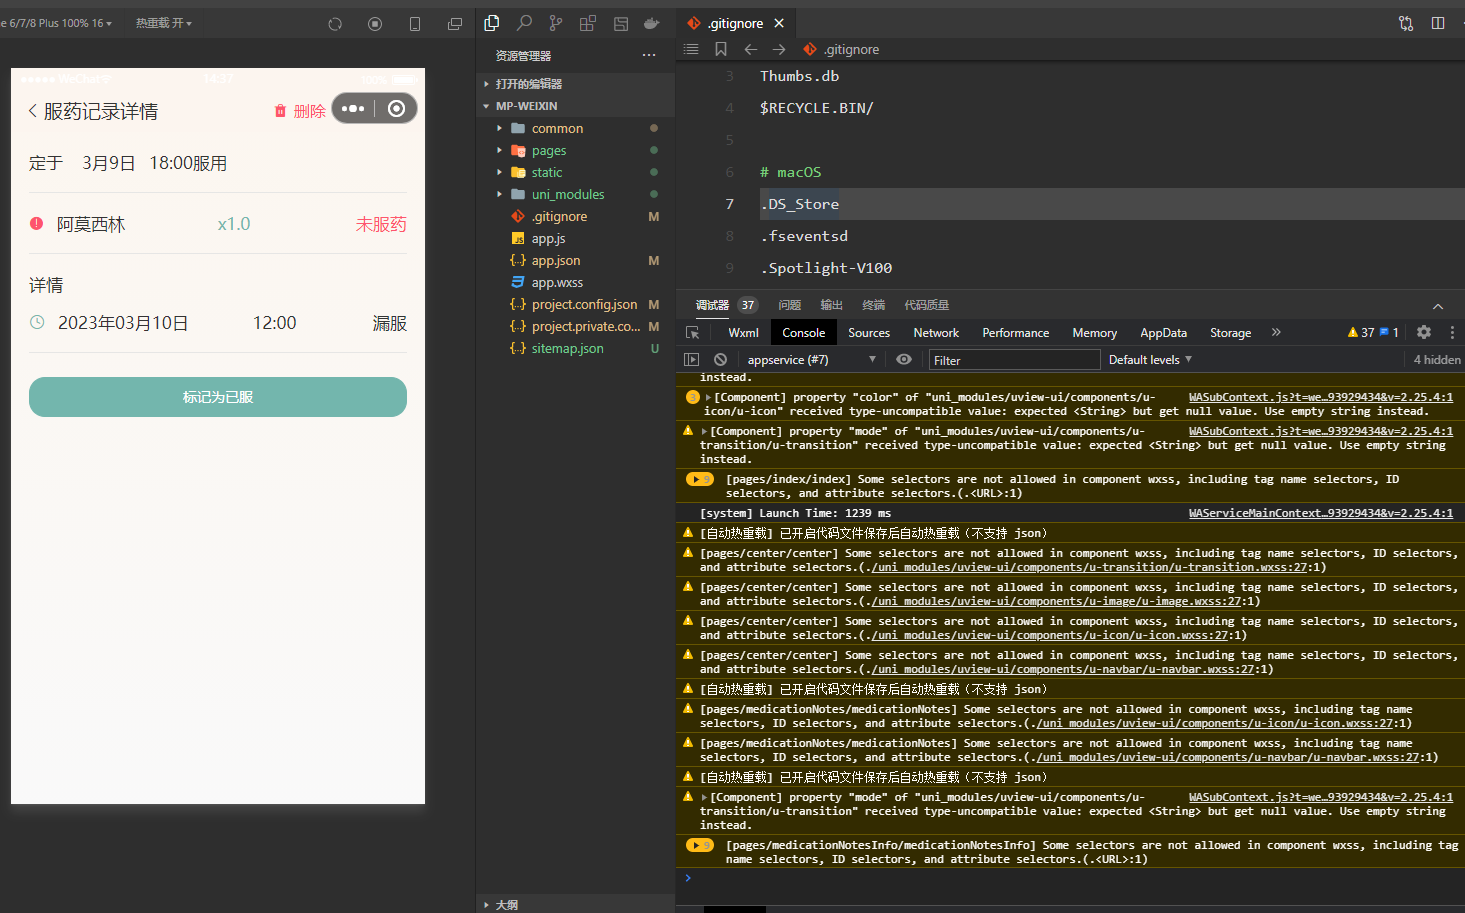This screenshot has height=913, width=1465.
Task: Open the appservice (#7) context dropdown
Action: point(811,360)
